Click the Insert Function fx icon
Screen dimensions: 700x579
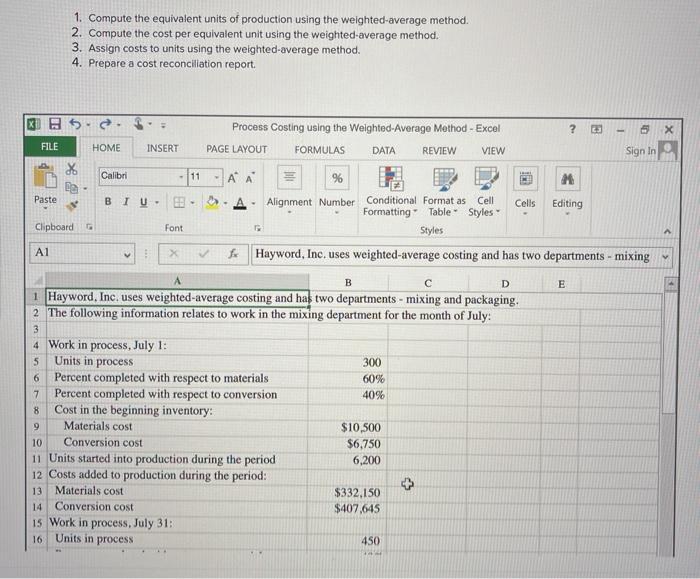tap(233, 254)
